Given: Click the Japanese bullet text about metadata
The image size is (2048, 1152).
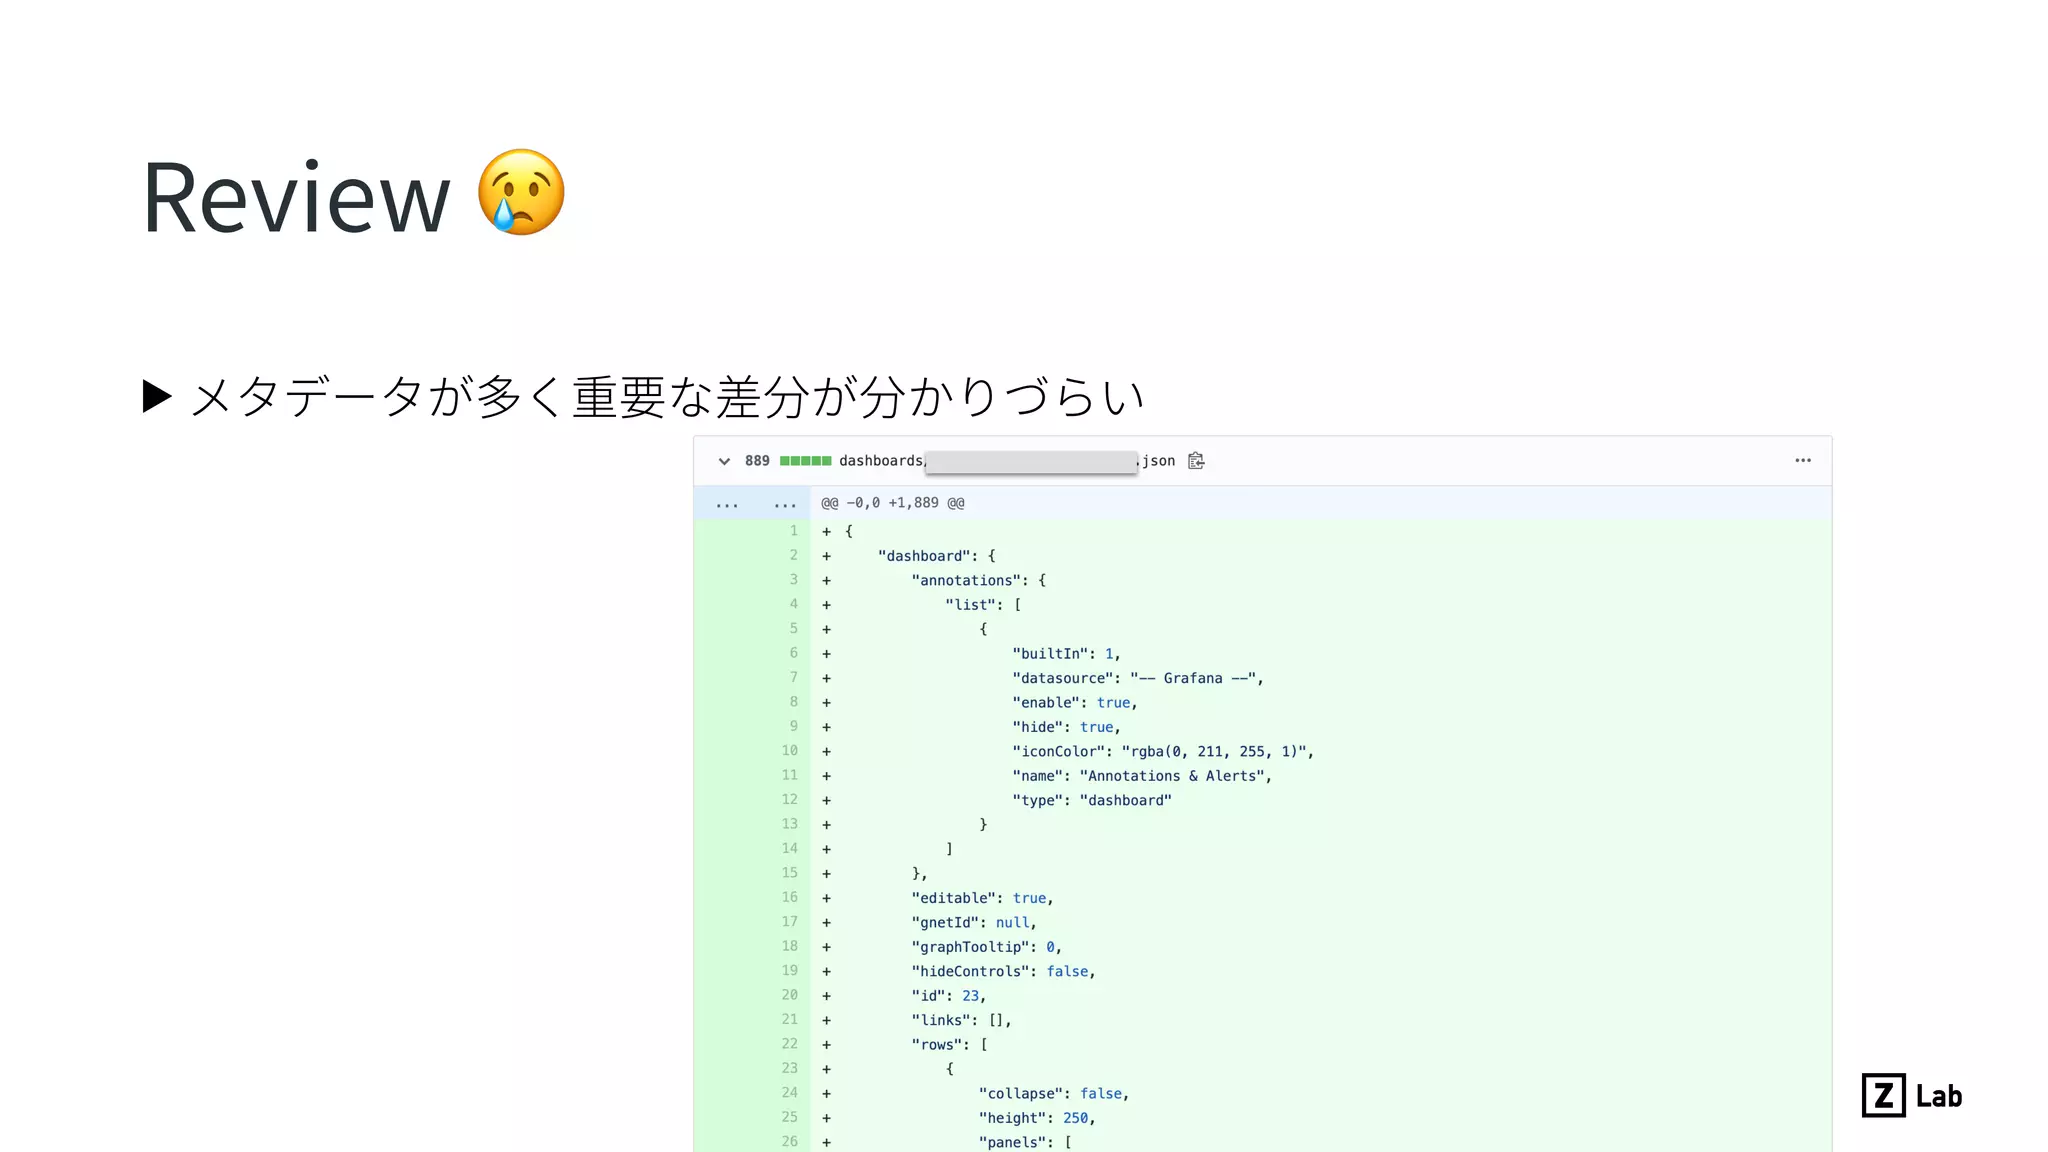Looking at the screenshot, I should tap(667, 397).
